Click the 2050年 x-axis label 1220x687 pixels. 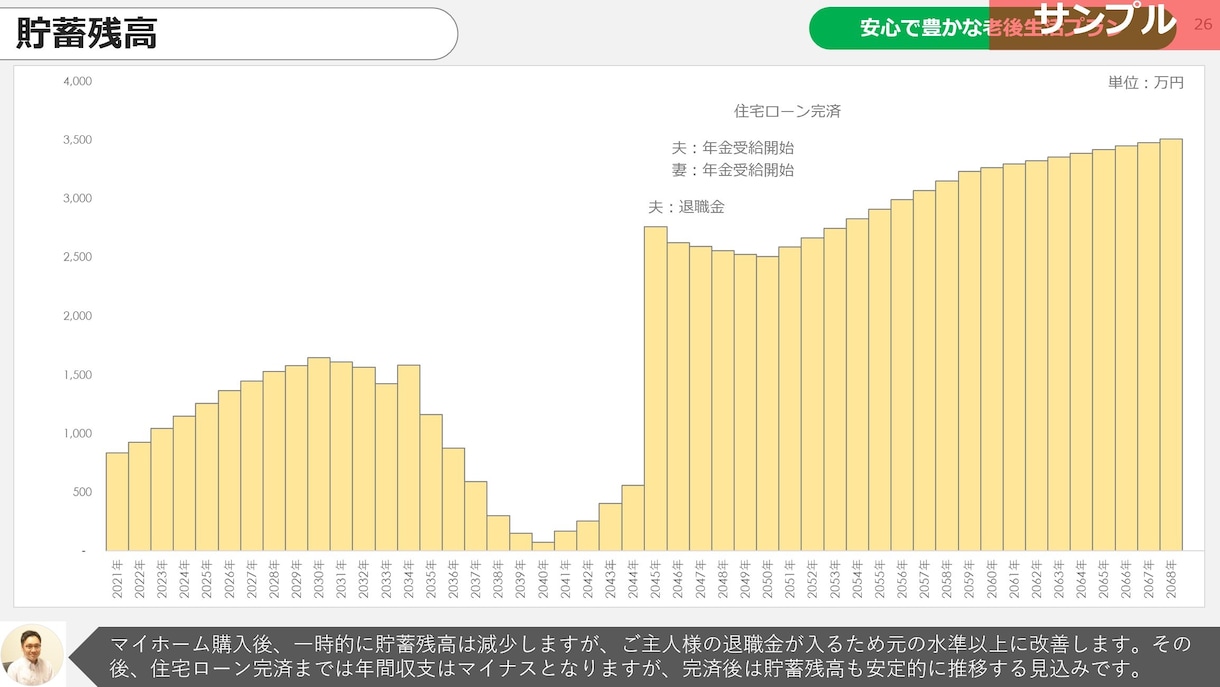coord(767,578)
